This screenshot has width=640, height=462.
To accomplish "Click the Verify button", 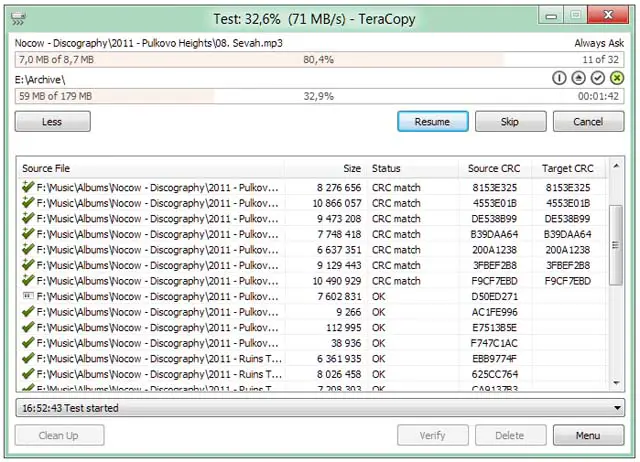I will pos(433,435).
